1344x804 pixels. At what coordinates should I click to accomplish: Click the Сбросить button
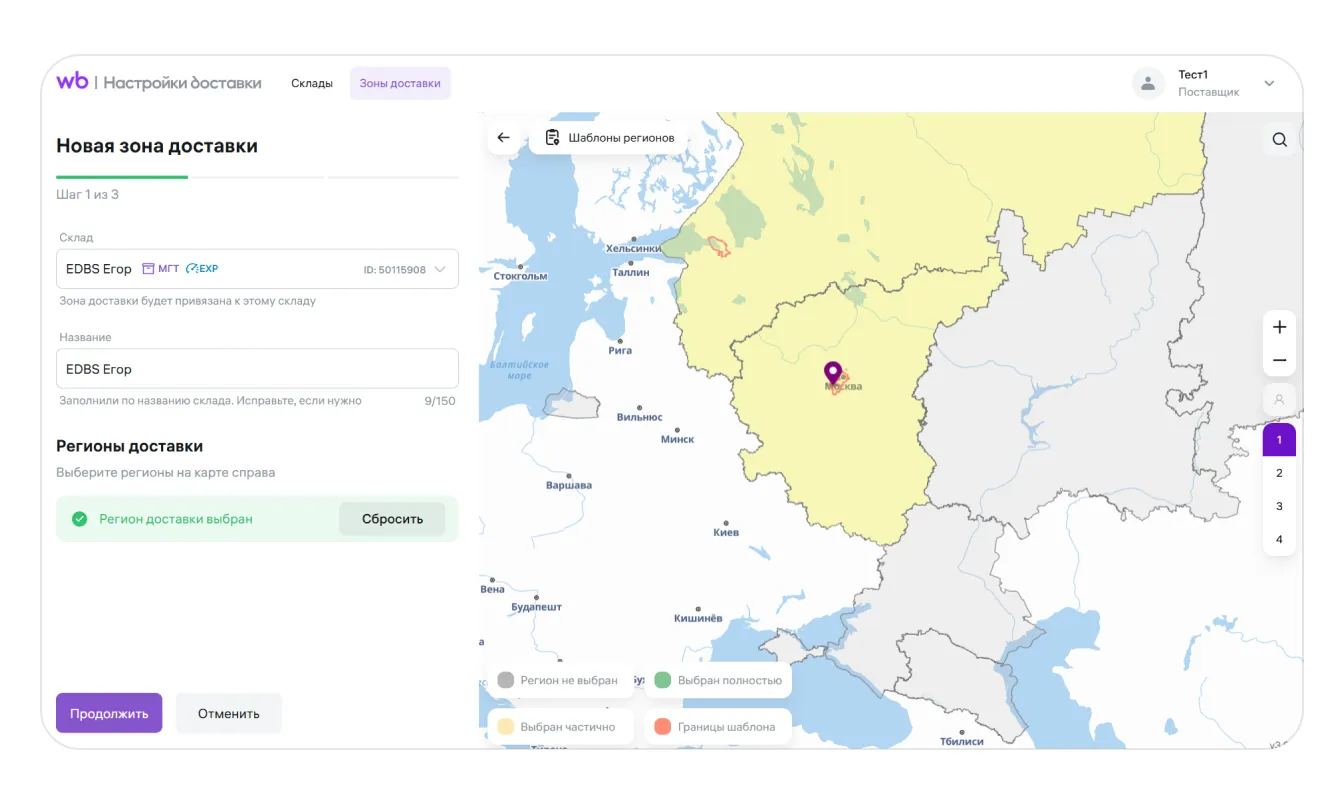pyautogui.click(x=392, y=519)
